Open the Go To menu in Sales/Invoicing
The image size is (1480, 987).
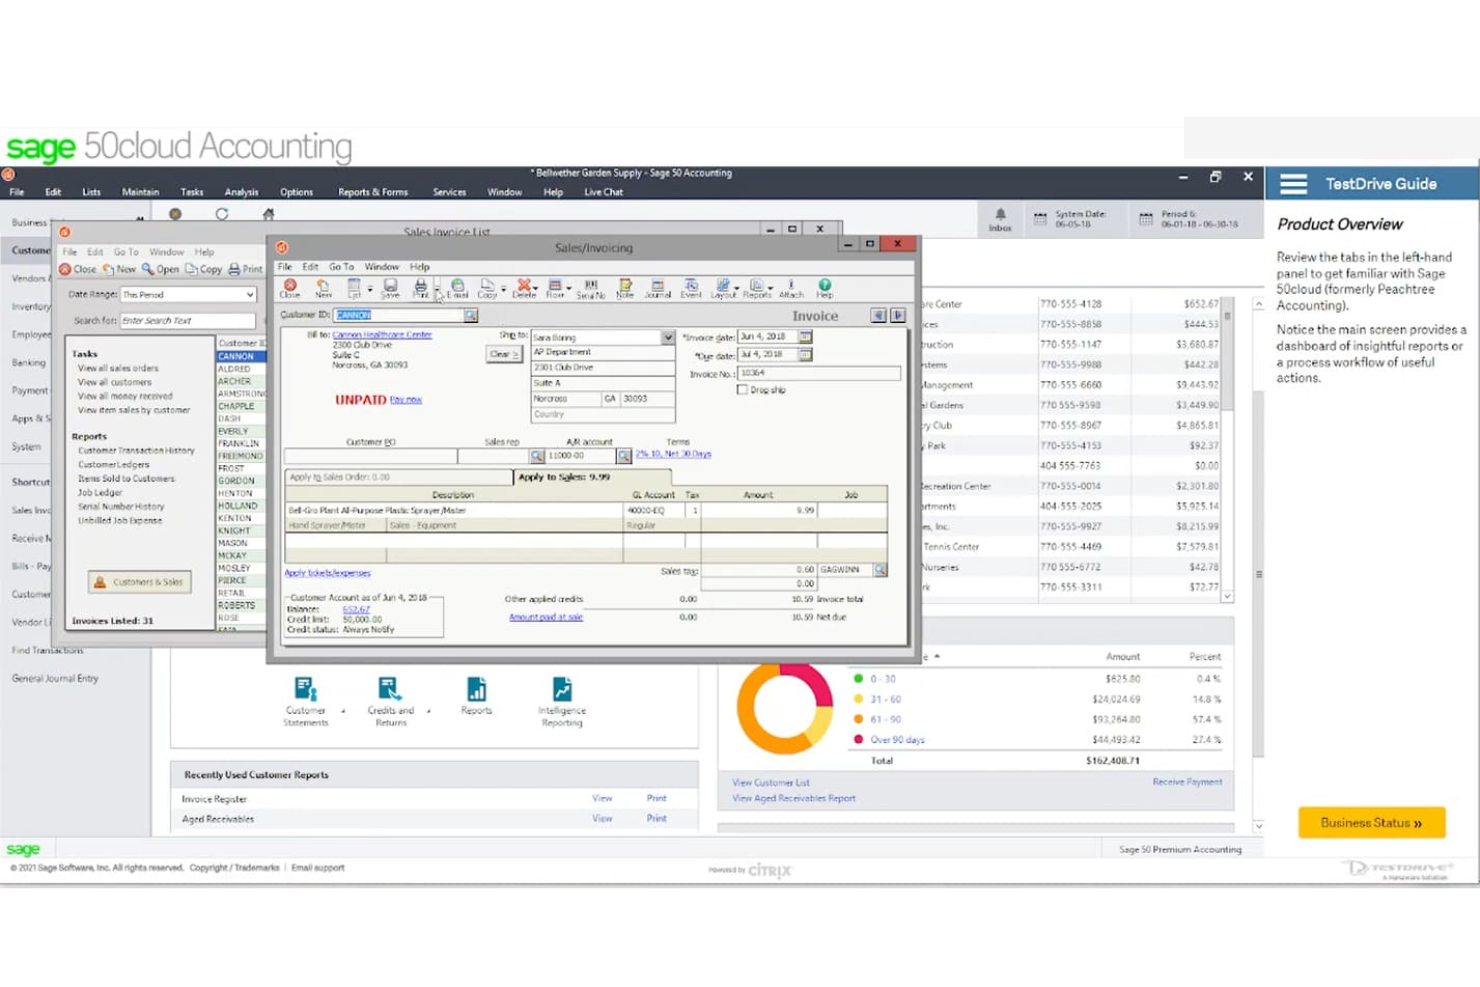pos(341,267)
